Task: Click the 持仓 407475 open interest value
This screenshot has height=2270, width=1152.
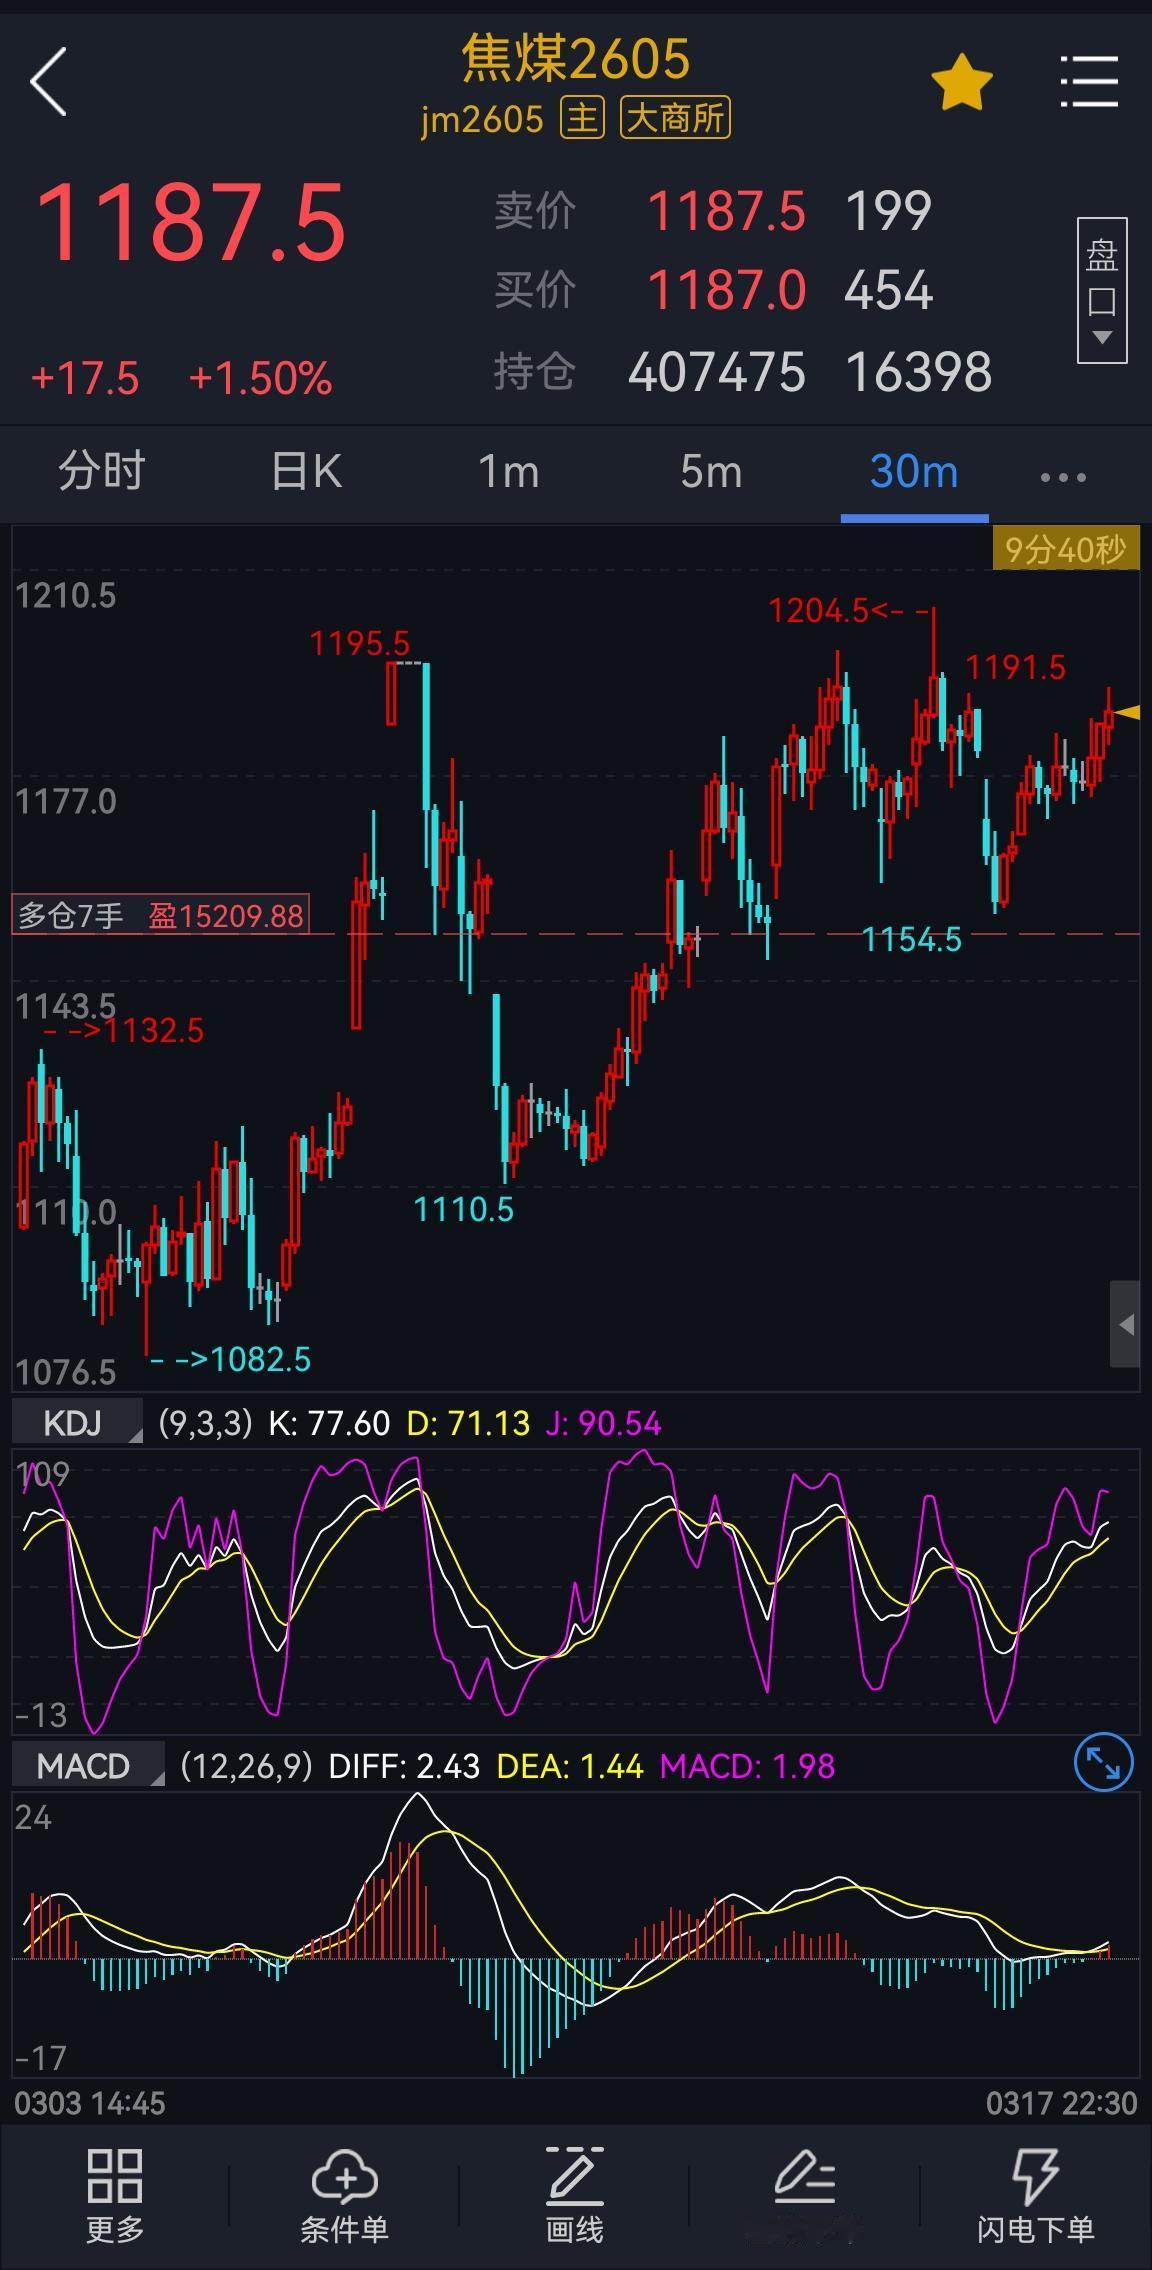Action: [x=716, y=372]
